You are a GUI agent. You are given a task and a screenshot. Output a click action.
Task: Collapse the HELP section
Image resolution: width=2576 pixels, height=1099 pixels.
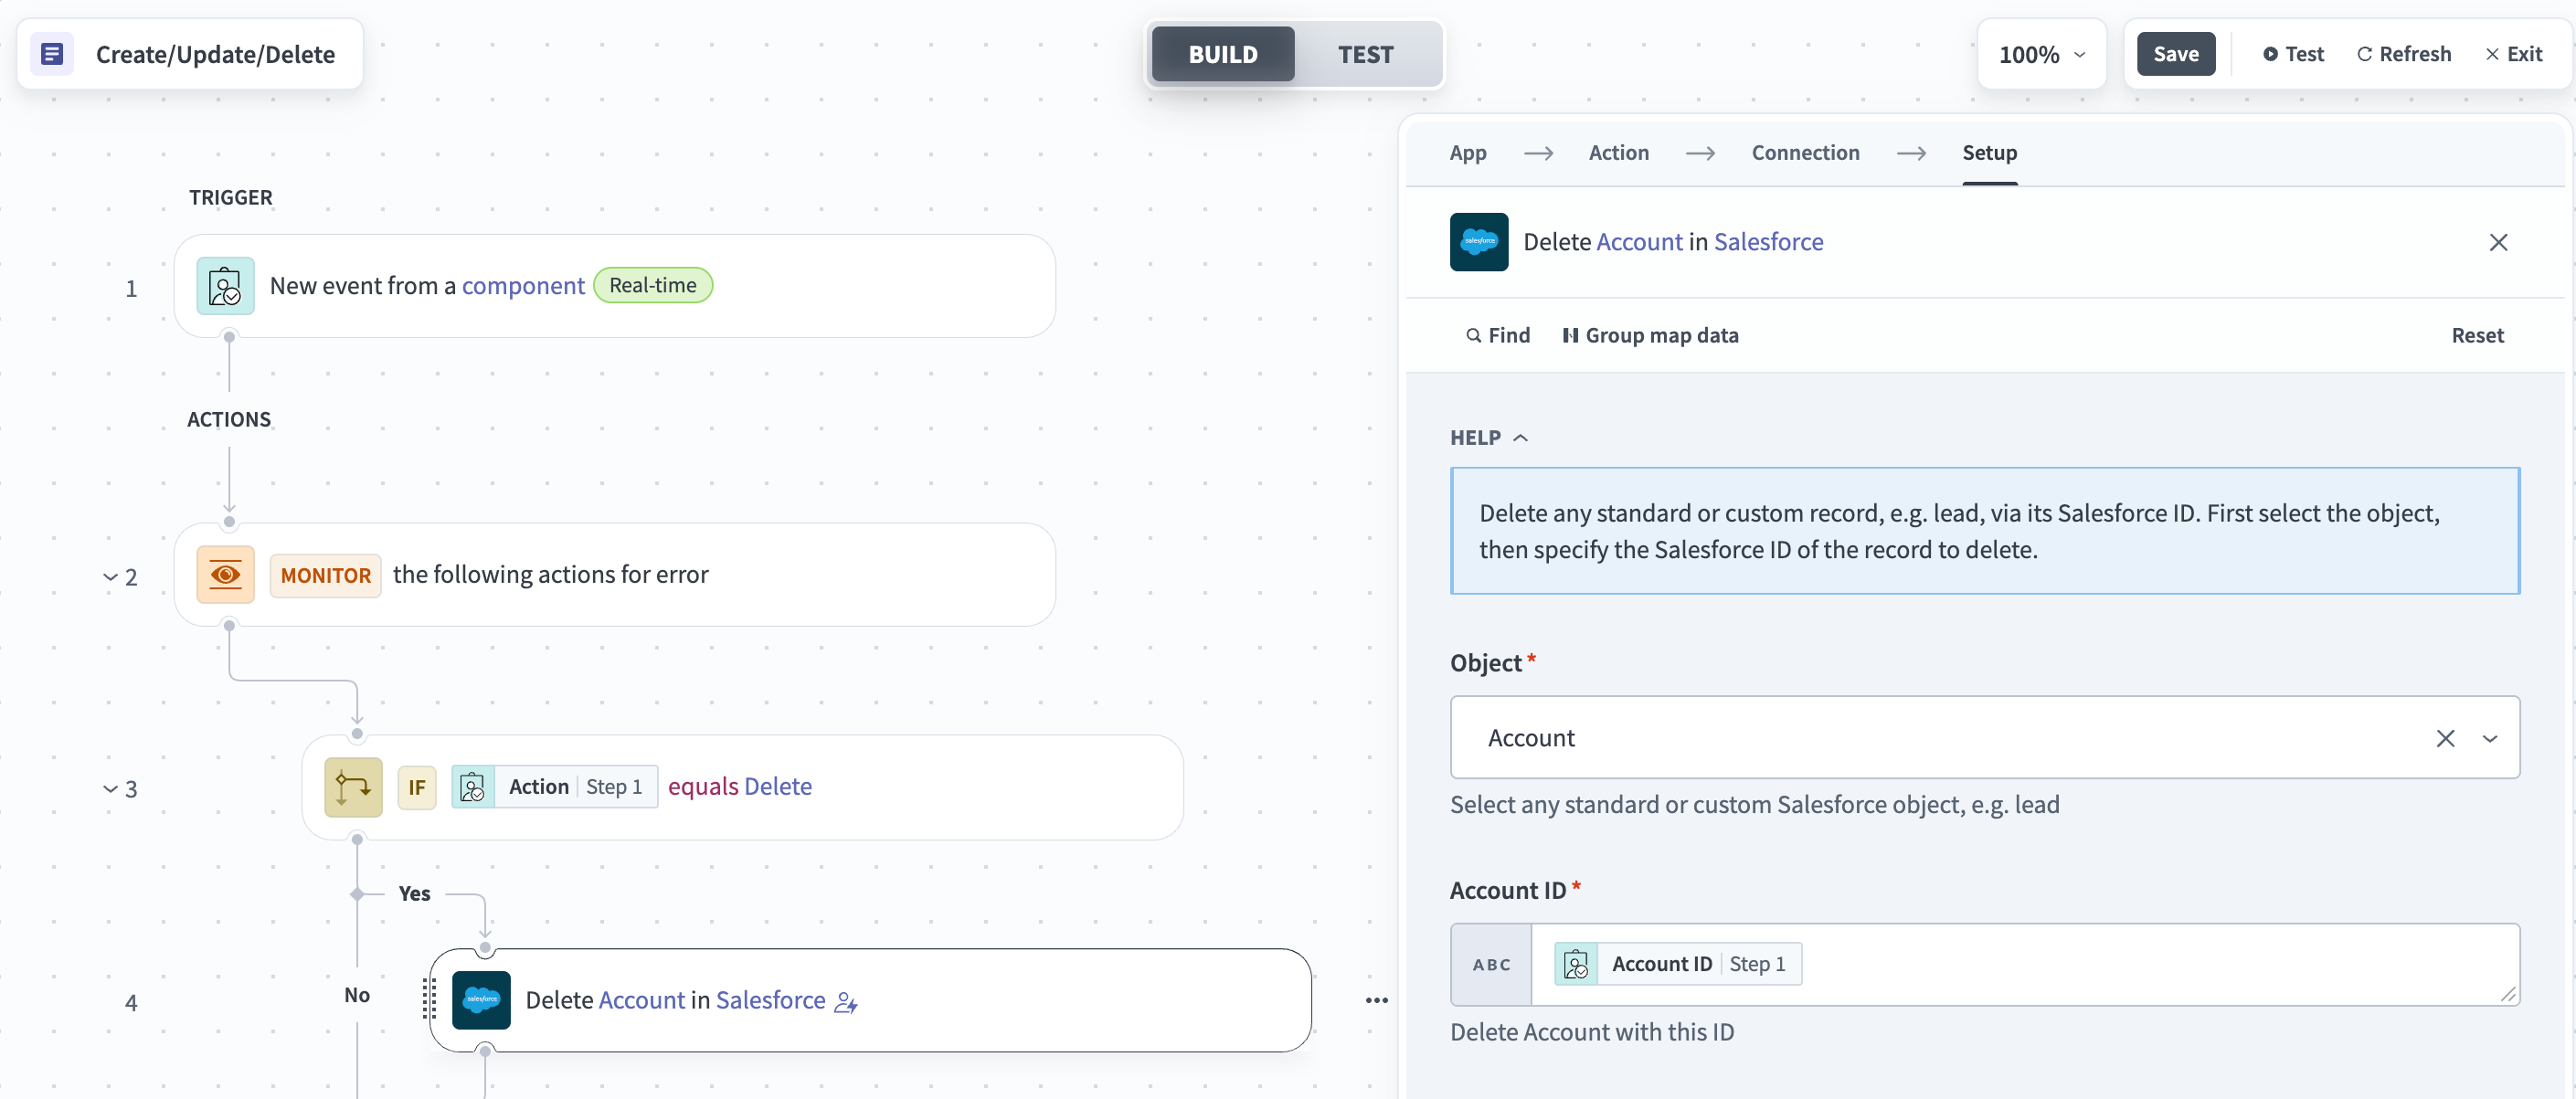(1489, 438)
